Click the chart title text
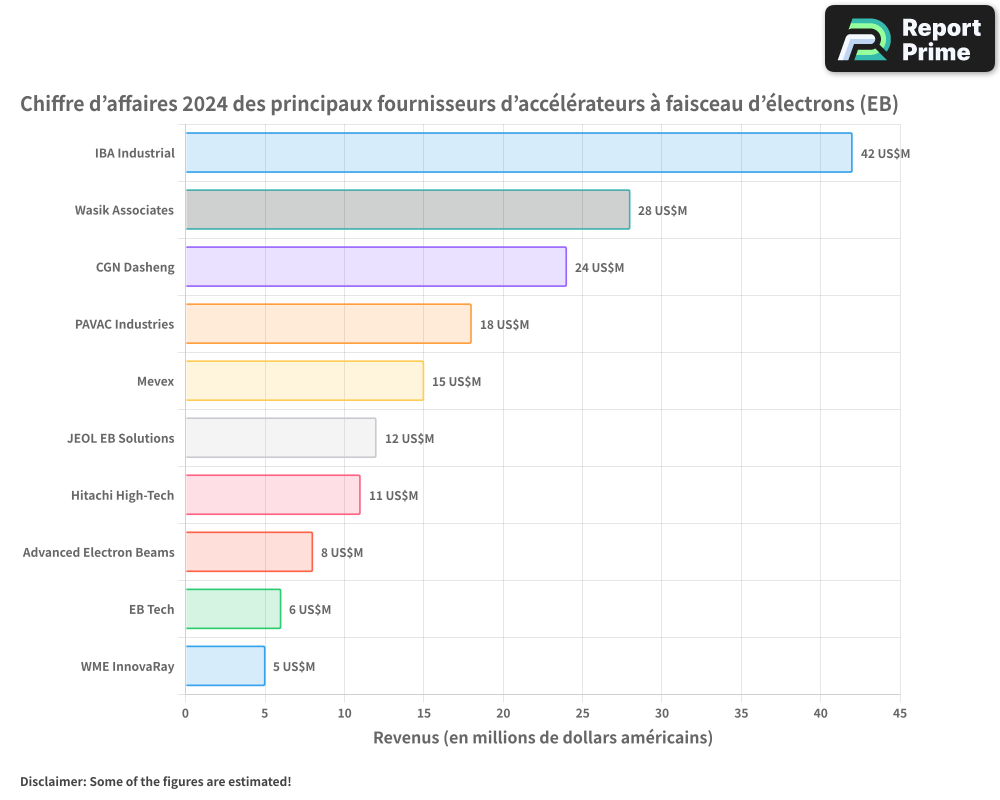The height and width of the screenshot is (800, 1000). tap(459, 104)
